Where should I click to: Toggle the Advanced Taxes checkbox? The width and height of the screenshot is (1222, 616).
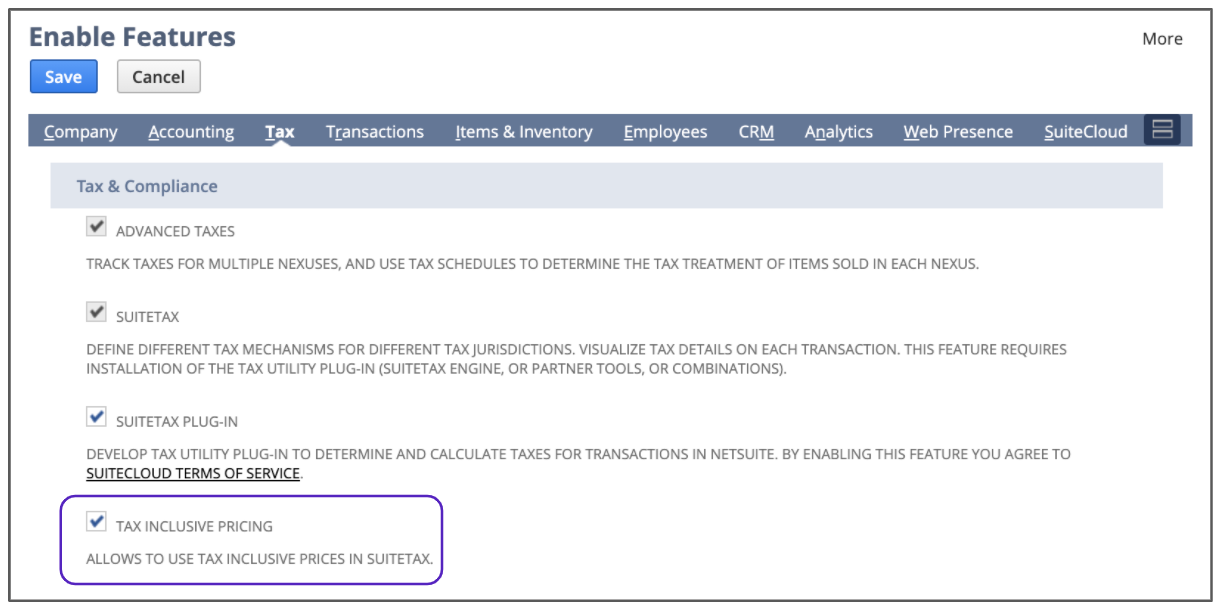pyautogui.click(x=97, y=228)
